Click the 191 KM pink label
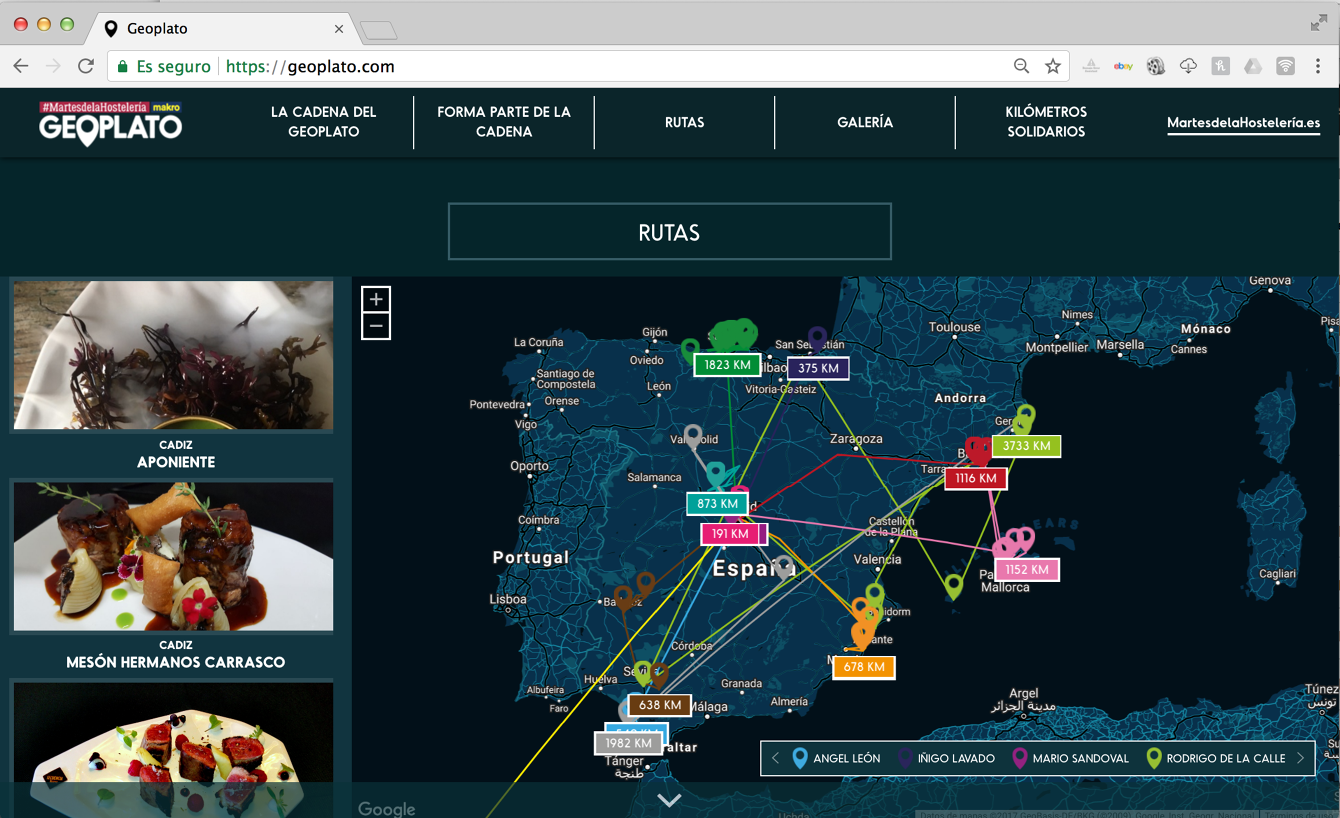 [730, 534]
